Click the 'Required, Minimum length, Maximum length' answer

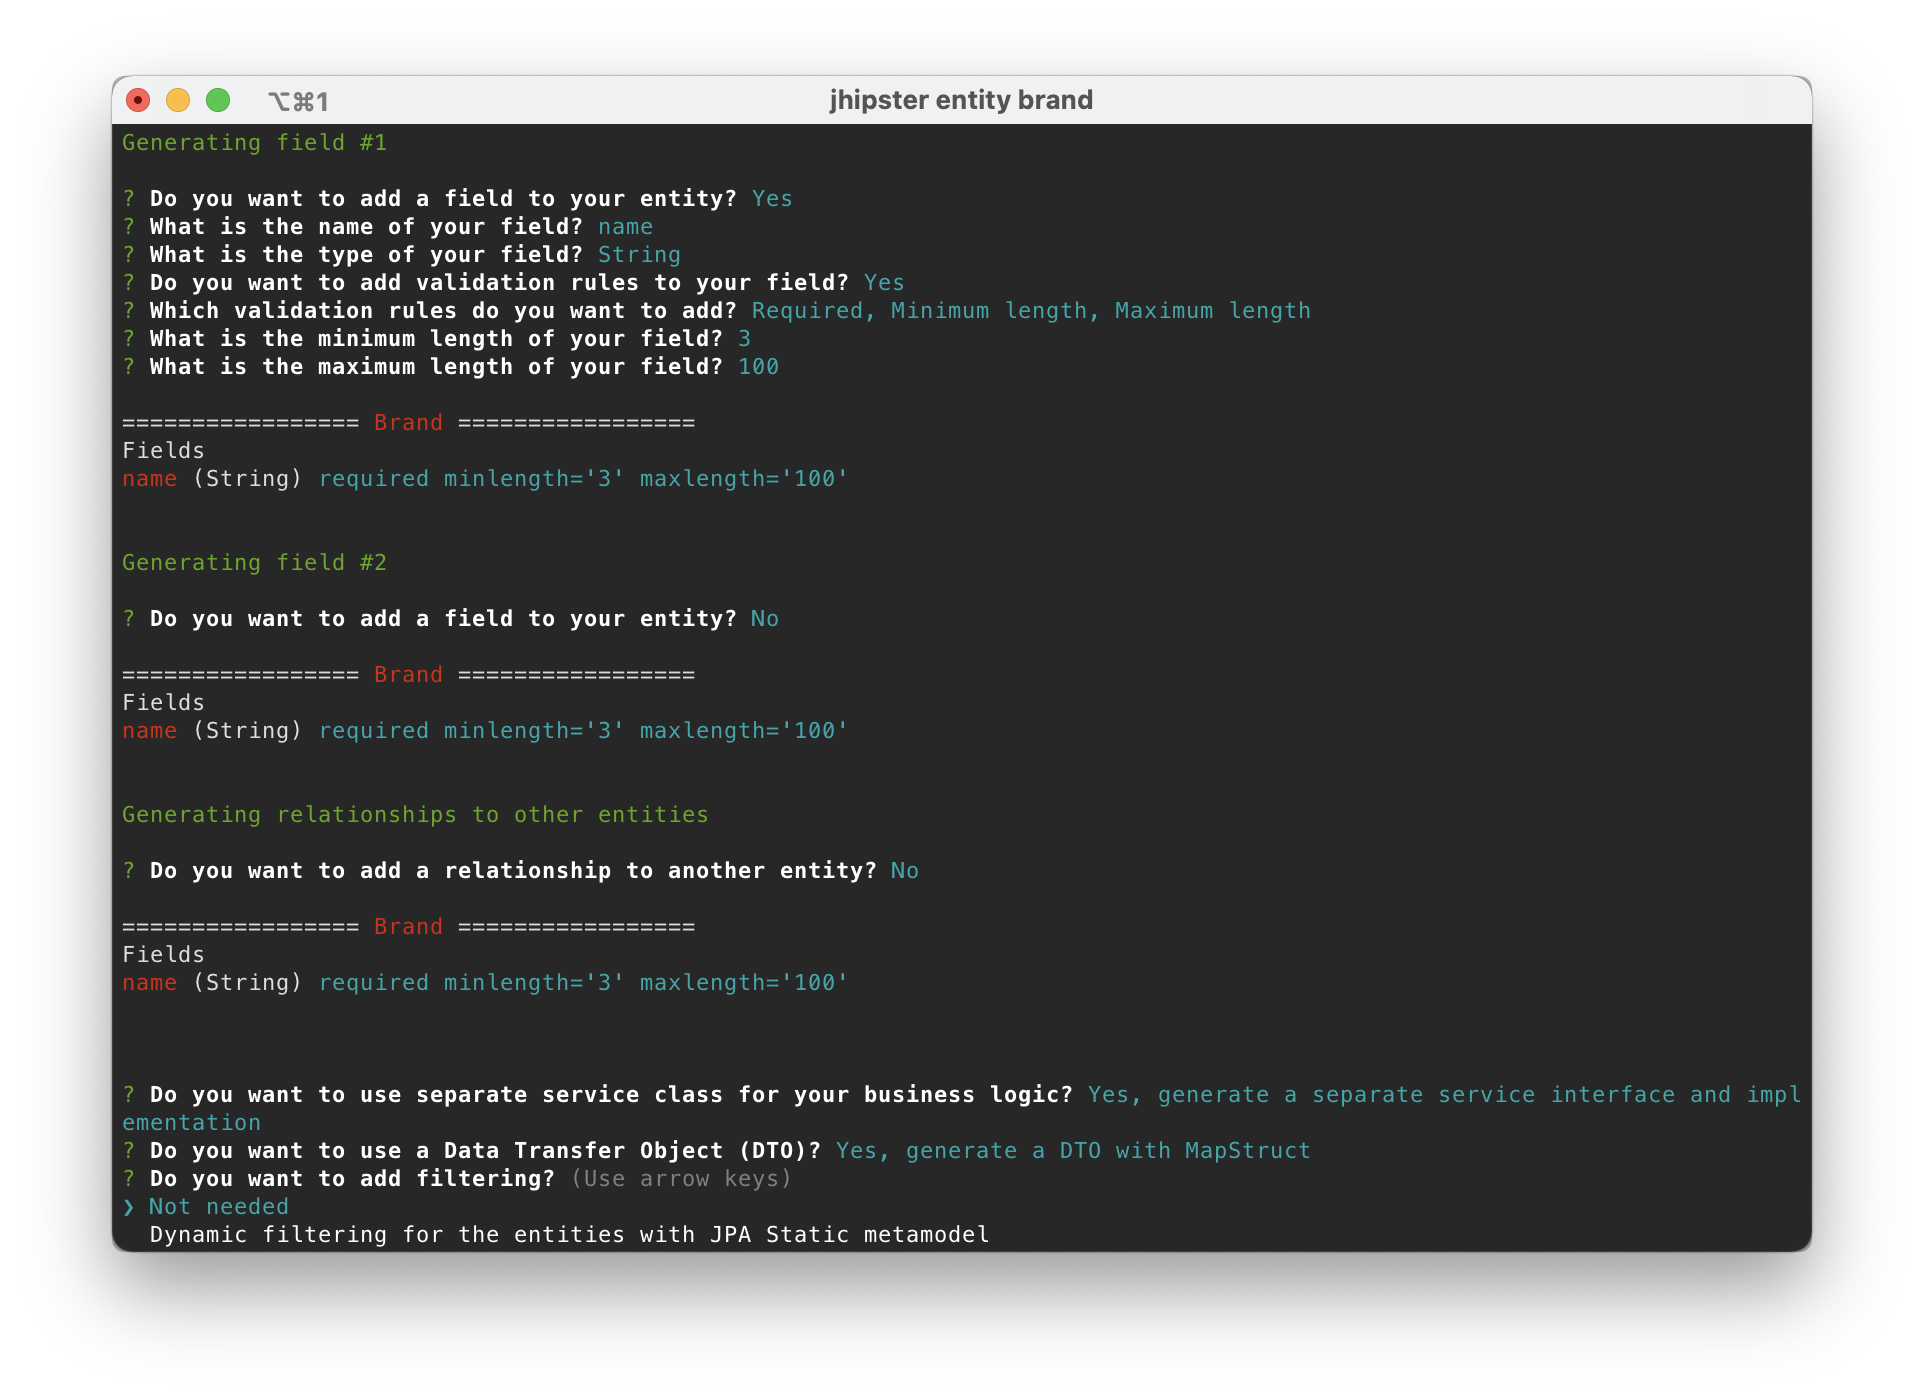coord(1031,311)
